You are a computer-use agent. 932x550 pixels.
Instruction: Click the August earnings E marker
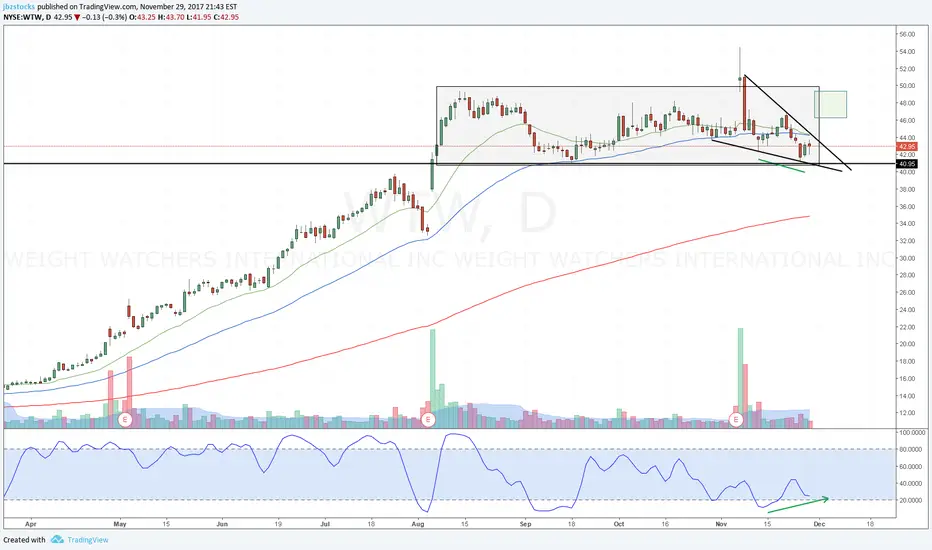(x=427, y=420)
